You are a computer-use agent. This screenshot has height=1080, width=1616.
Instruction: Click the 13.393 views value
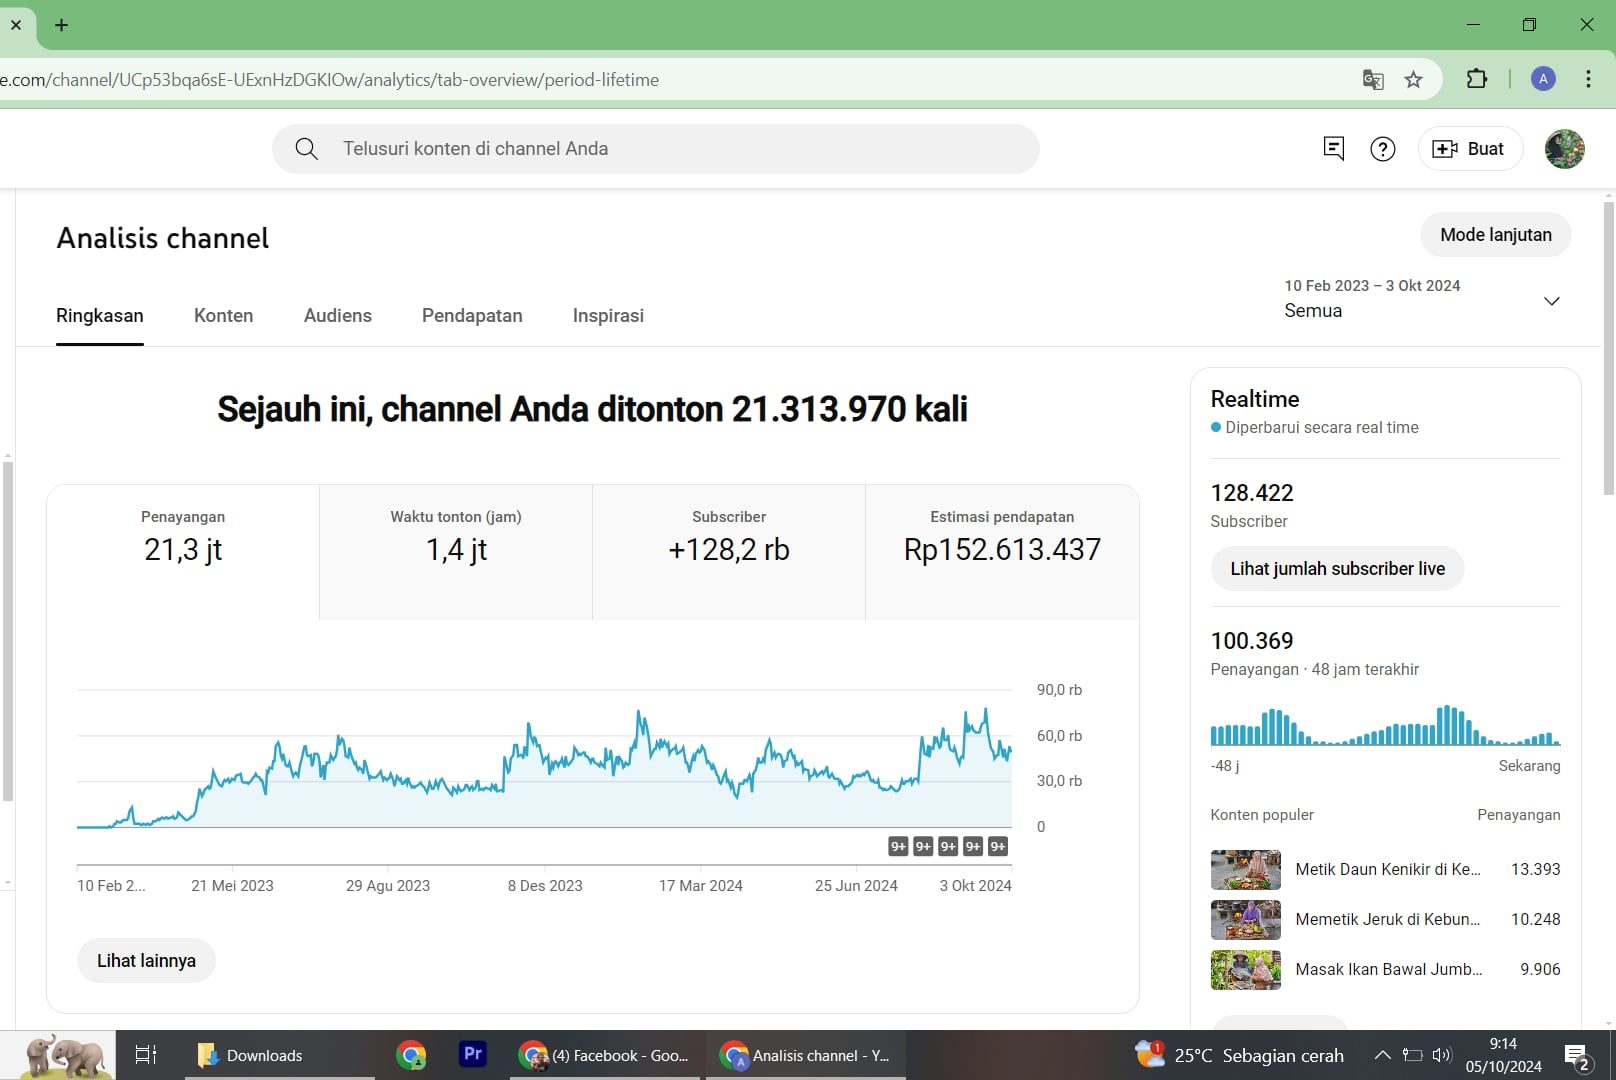point(1535,870)
